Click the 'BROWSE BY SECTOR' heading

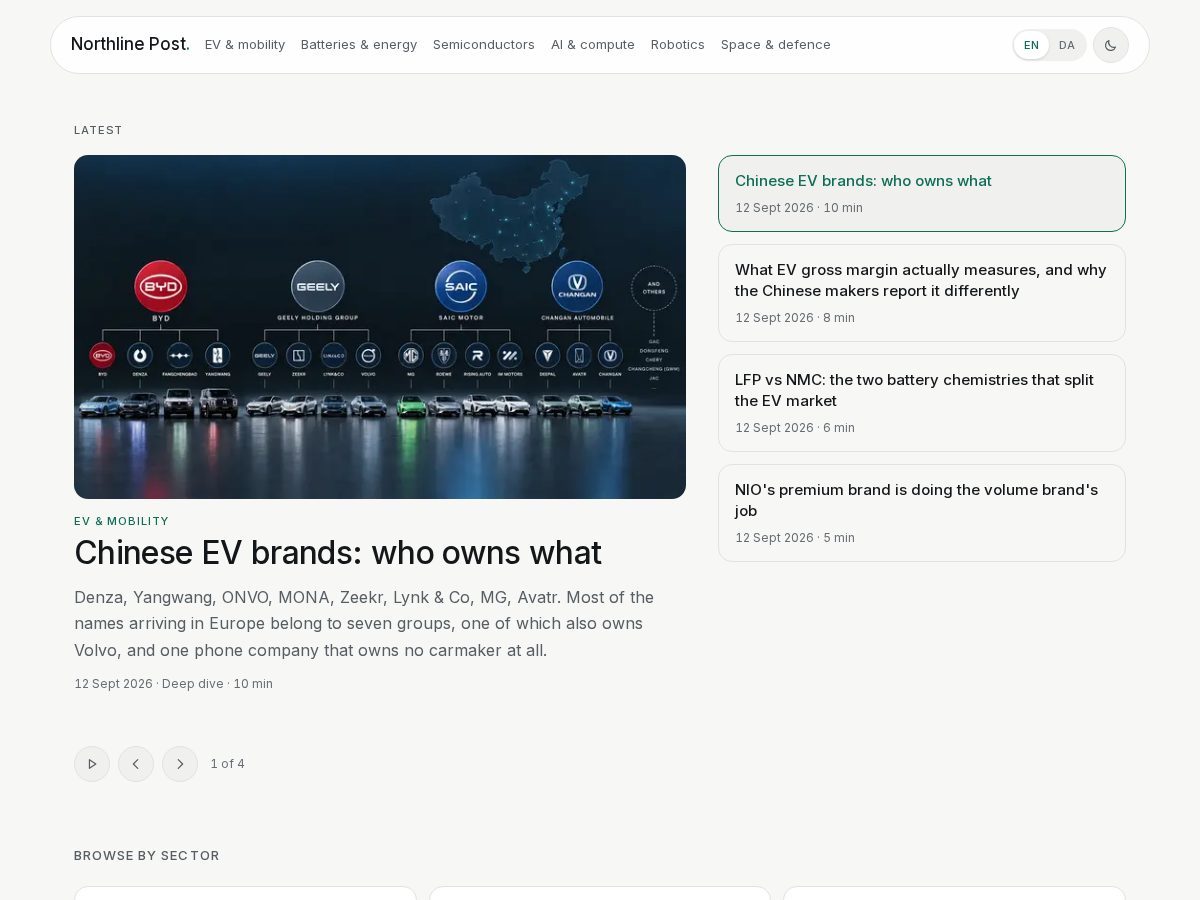[147, 856]
